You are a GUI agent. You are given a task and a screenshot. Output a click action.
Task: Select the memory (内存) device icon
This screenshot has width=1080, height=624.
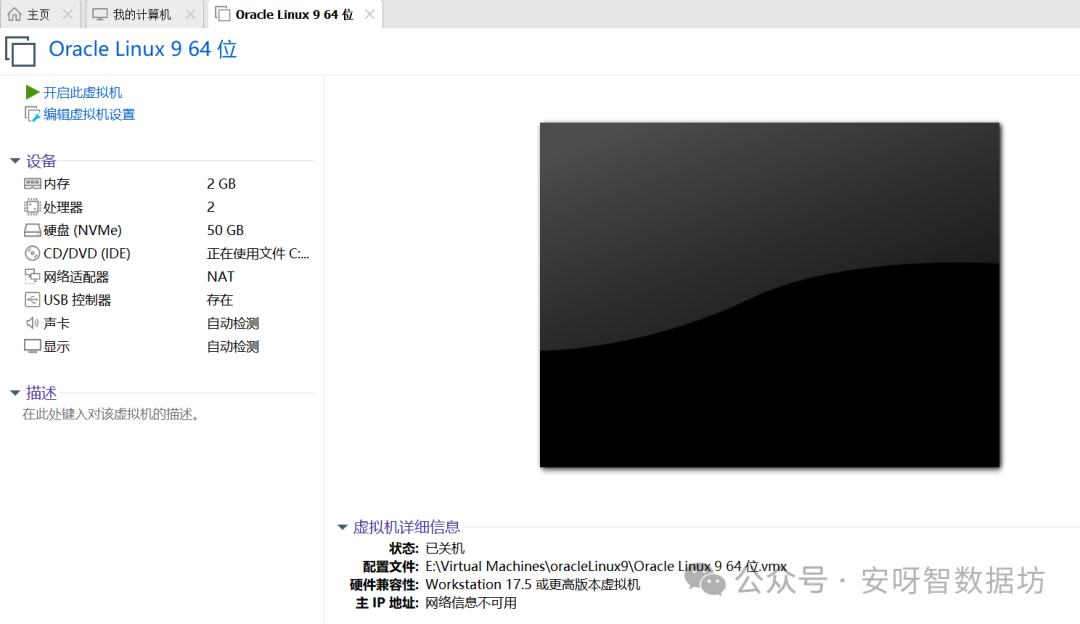(32, 184)
